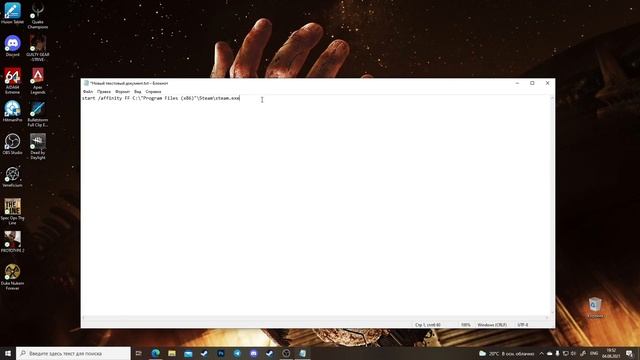Select the HitmanPro desktop icon
The height and width of the screenshot is (360, 640).
pyautogui.click(x=12, y=111)
